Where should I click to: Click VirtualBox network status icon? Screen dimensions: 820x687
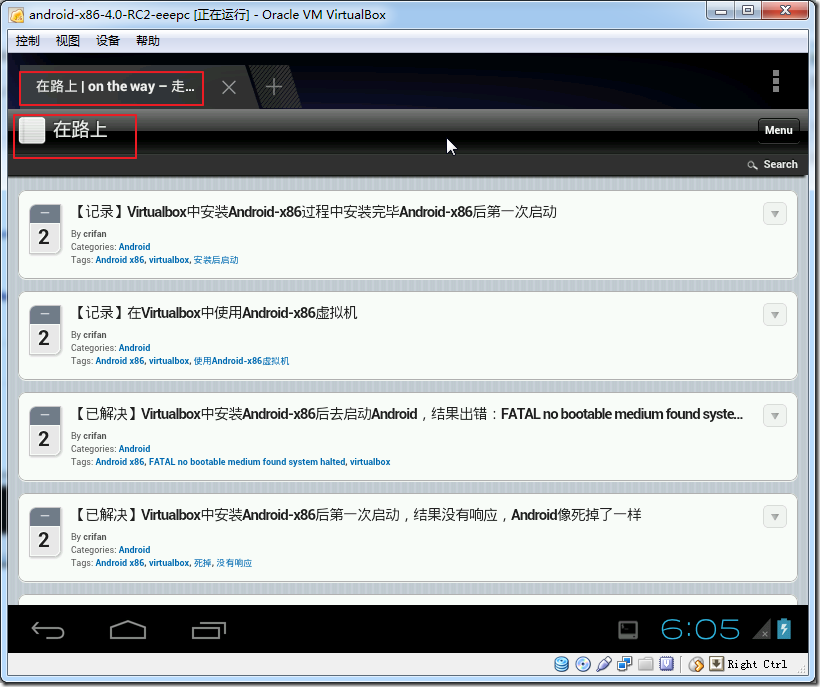click(x=624, y=664)
